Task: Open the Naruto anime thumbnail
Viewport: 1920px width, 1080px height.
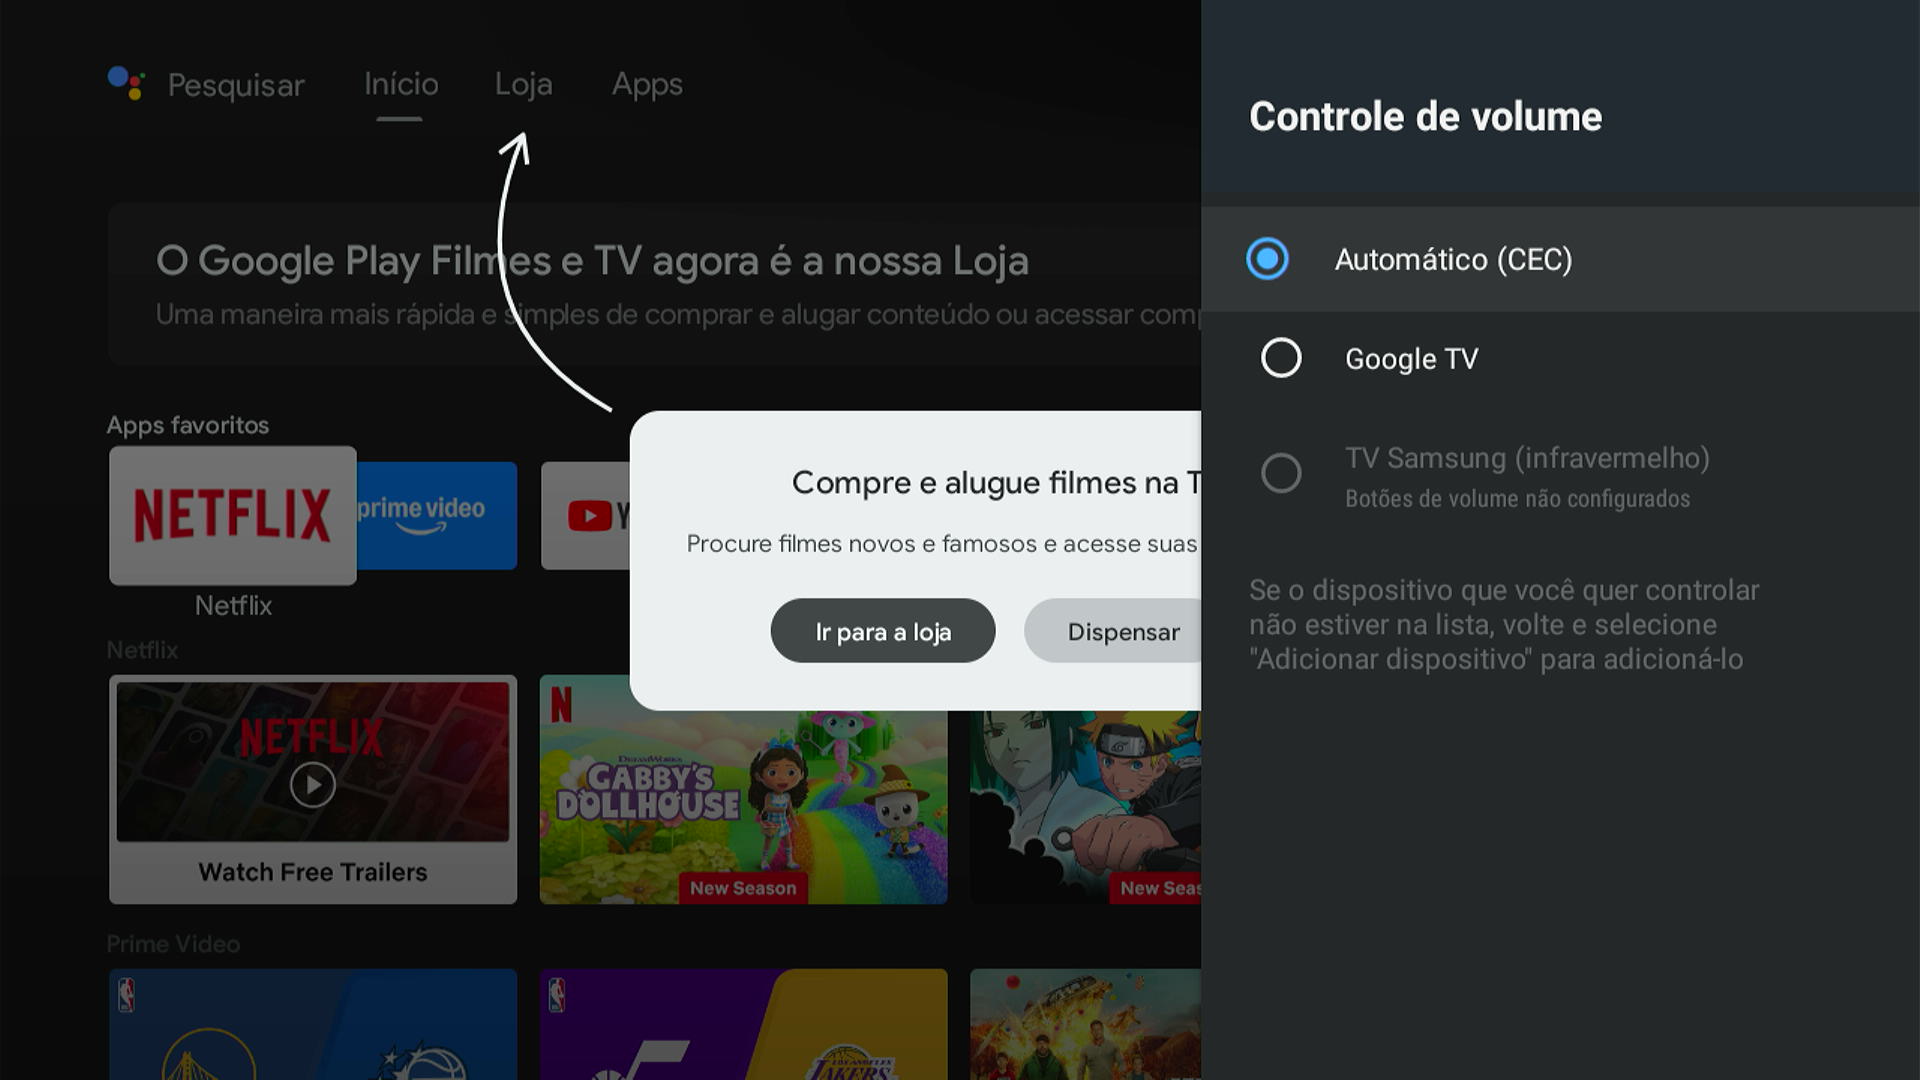Action: (1085, 807)
